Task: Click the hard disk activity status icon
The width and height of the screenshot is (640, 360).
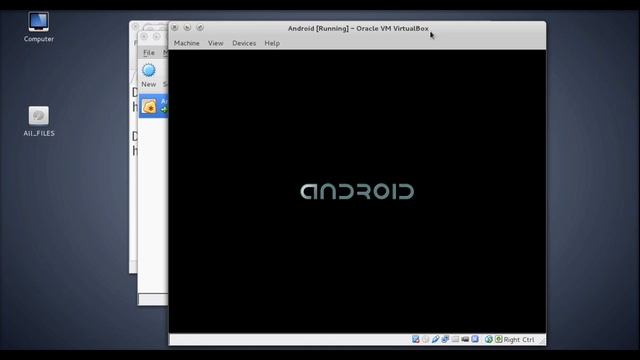Action: click(x=416, y=339)
